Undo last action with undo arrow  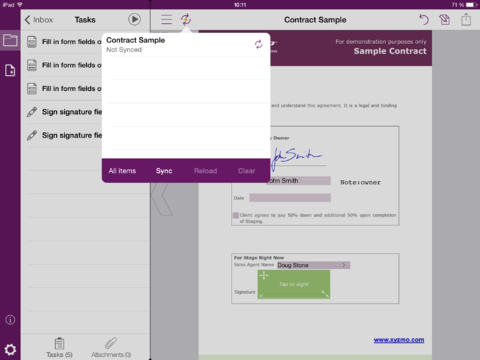[x=423, y=19]
